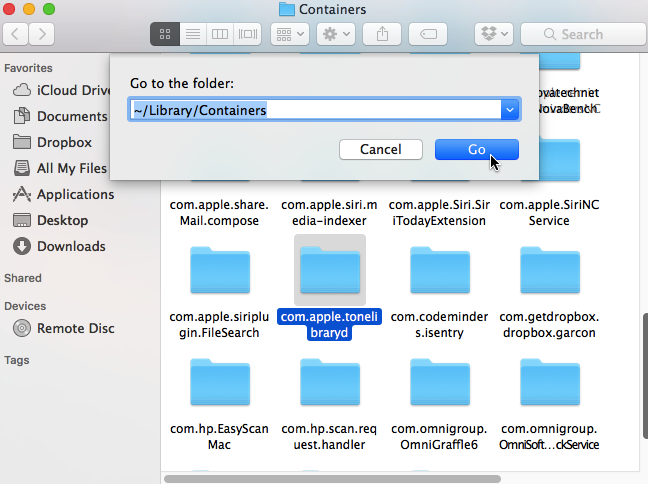This screenshot has height=484, width=648.
Task: Click the com.apple.SiriNCService folder name
Action: coord(549,212)
